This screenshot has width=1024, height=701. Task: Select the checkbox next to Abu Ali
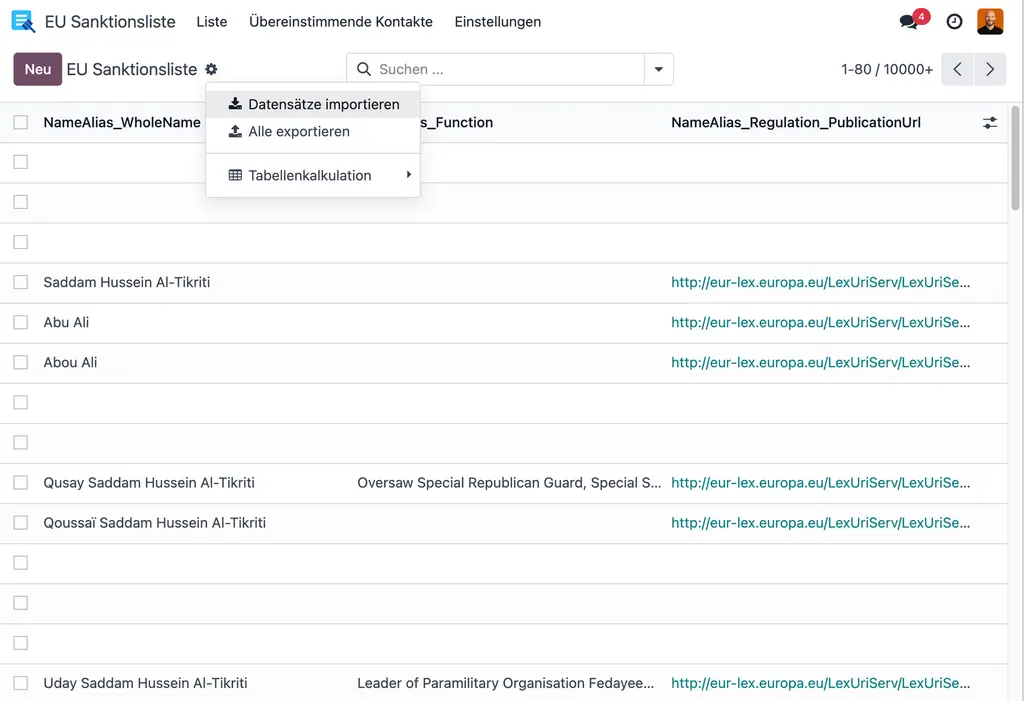point(20,322)
